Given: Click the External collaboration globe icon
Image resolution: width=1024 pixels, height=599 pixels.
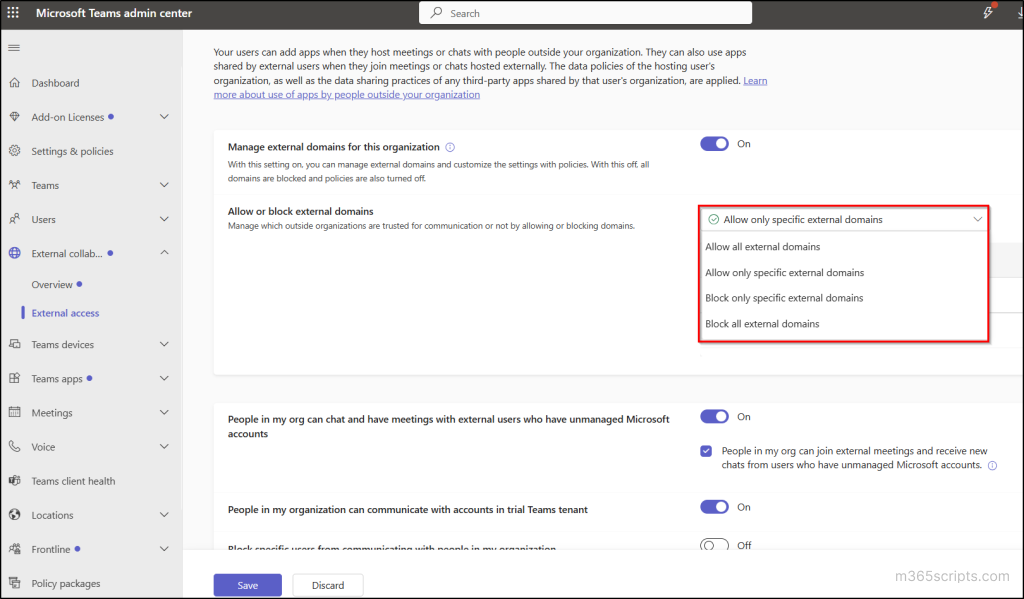Looking at the screenshot, I should pyautogui.click(x=14, y=253).
